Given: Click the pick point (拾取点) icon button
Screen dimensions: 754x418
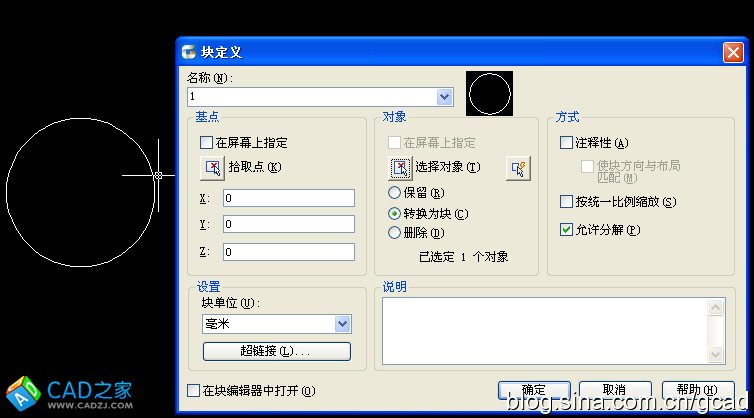Looking at the screenshot, I should [212, 168].
